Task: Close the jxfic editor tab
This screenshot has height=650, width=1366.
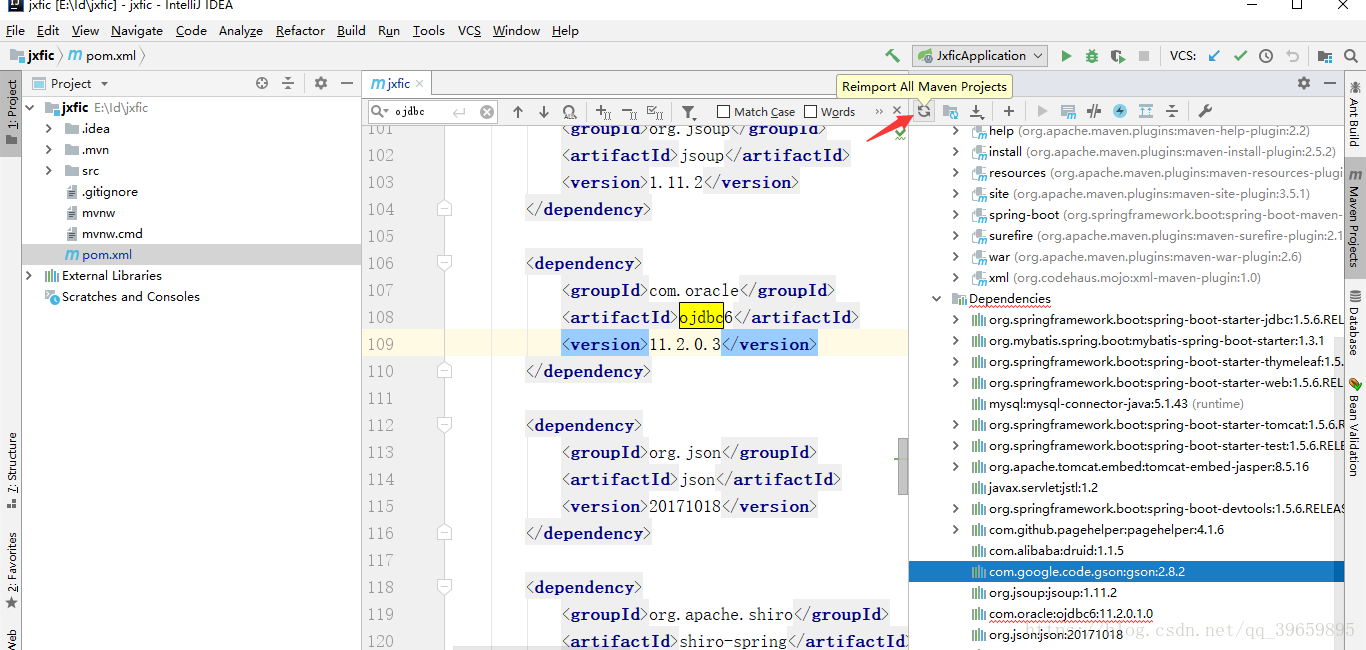Action: point(420,84)
